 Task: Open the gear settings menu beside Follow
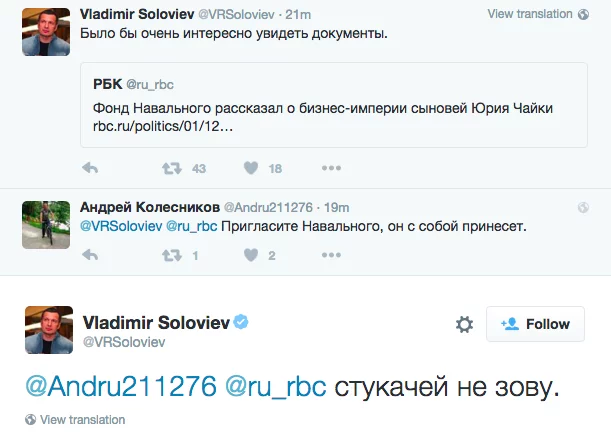(x=464, y=324)
